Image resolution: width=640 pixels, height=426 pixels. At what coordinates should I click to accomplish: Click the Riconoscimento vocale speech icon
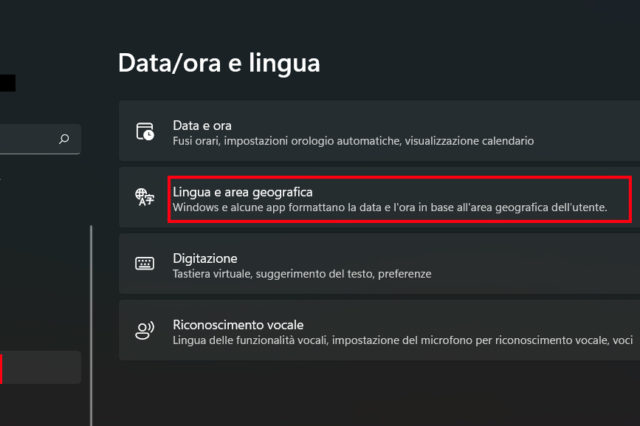[x=145, y=330]
